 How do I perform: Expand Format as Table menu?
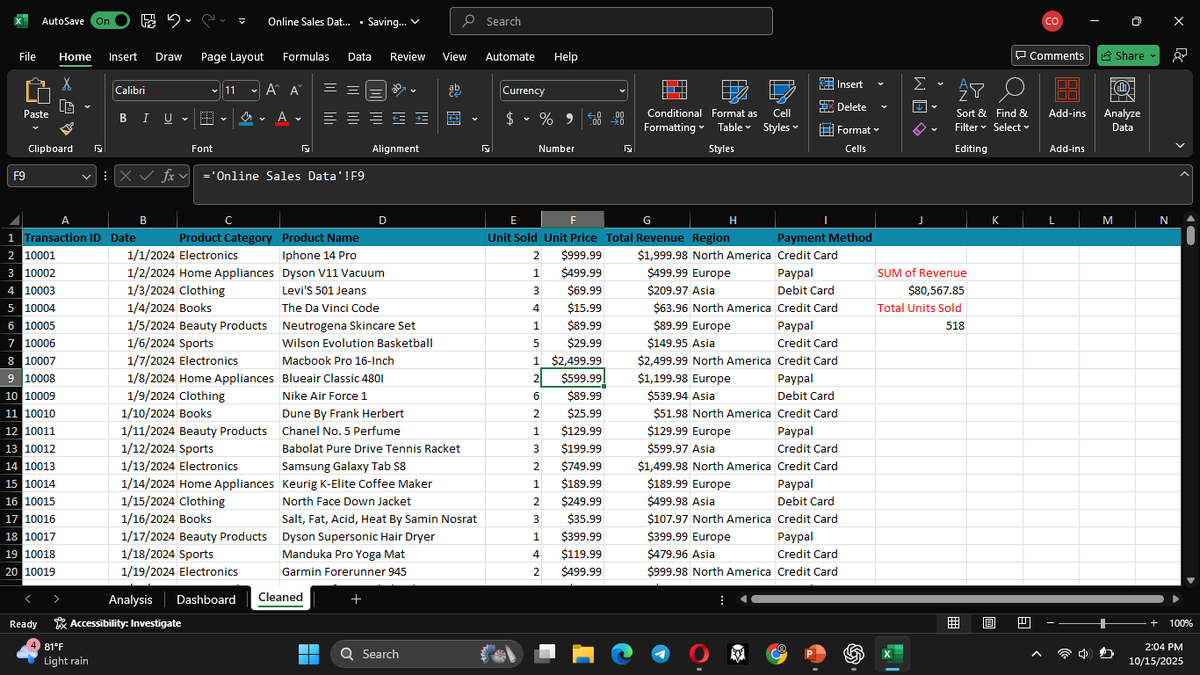click(736, 106)
